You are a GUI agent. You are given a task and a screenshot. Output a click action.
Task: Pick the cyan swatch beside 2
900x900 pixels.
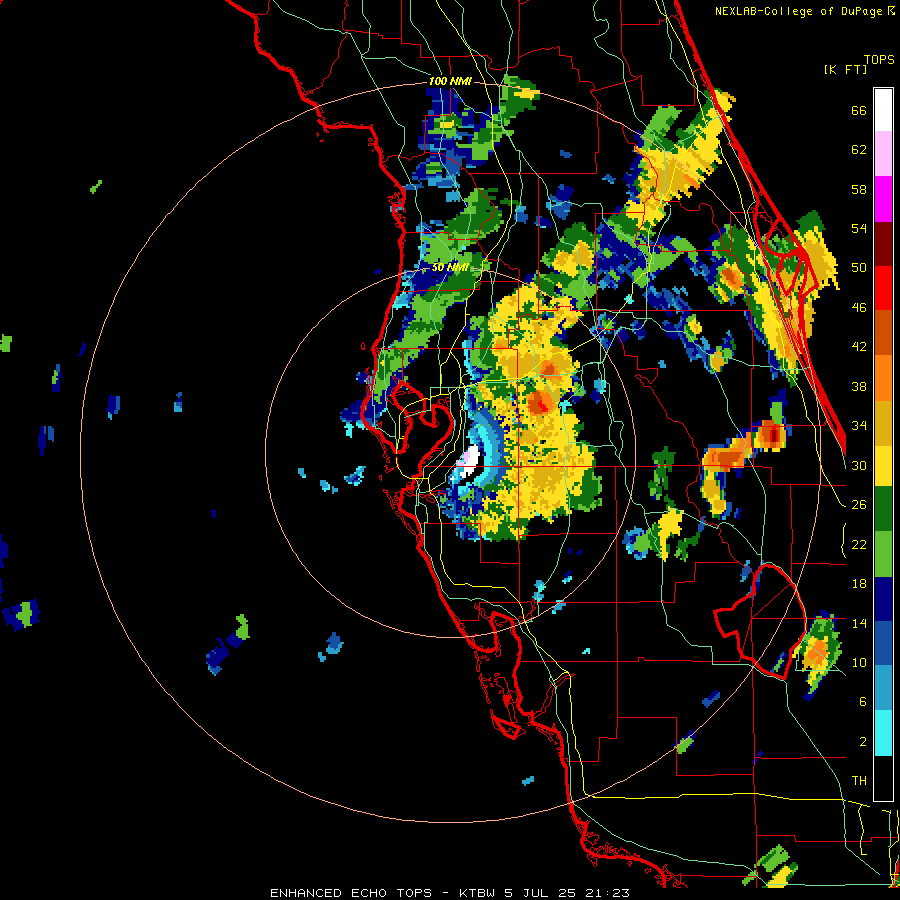(x=883, y=733)
